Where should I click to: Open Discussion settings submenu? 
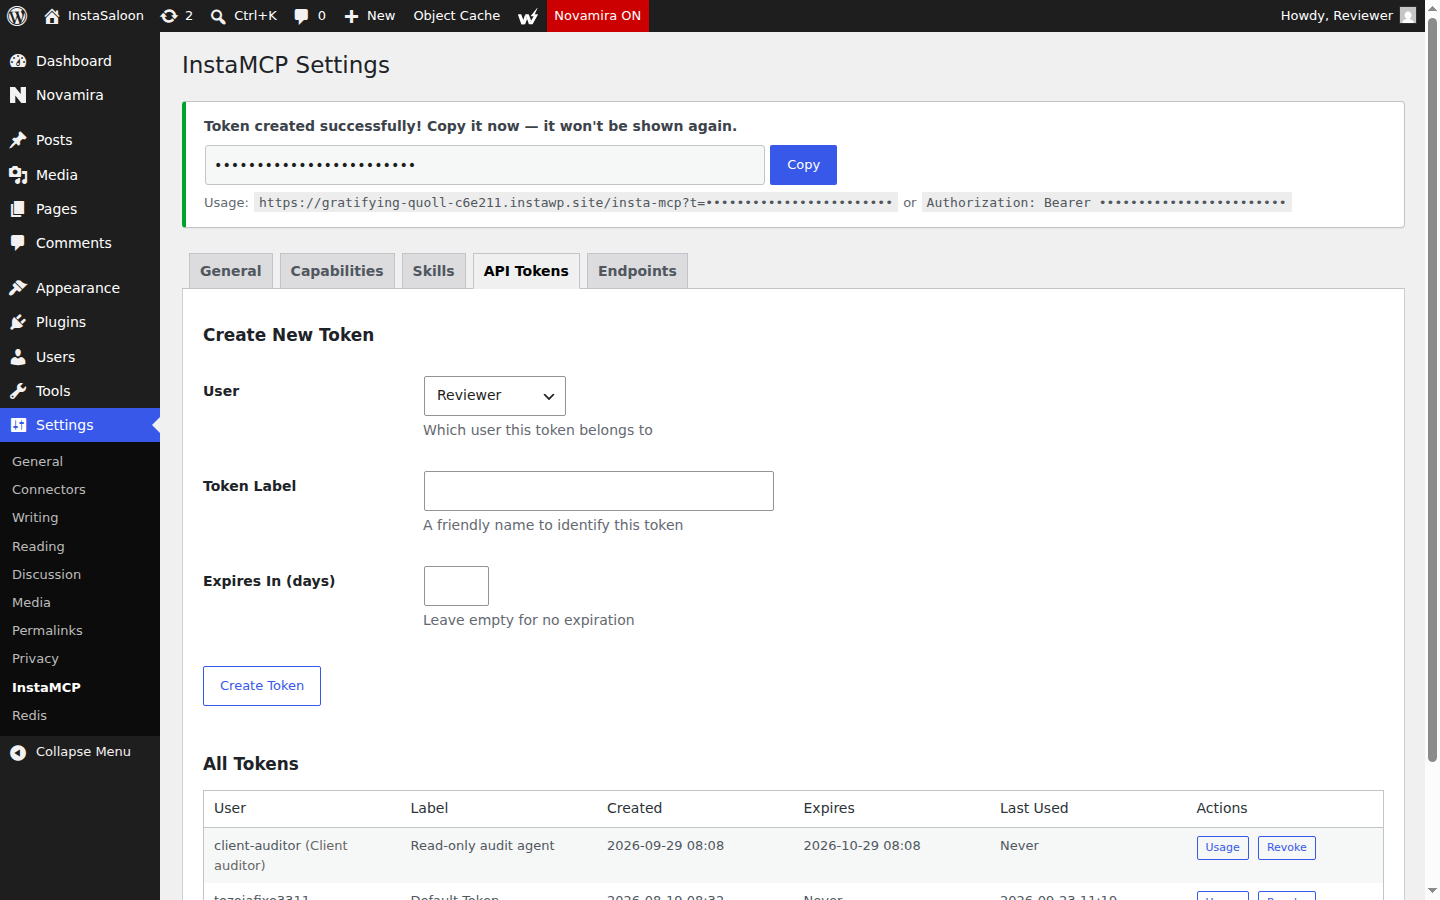(x=47, y=575)
